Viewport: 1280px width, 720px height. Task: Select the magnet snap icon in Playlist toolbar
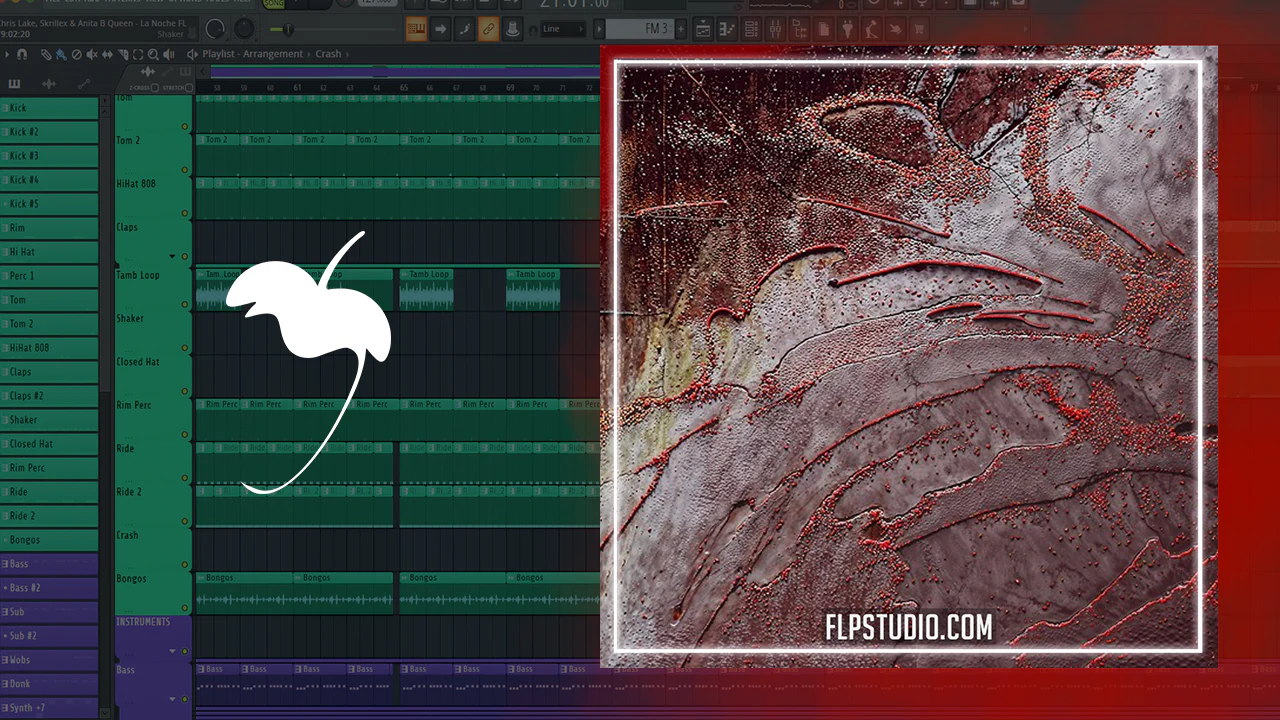[x=22, y=54]
